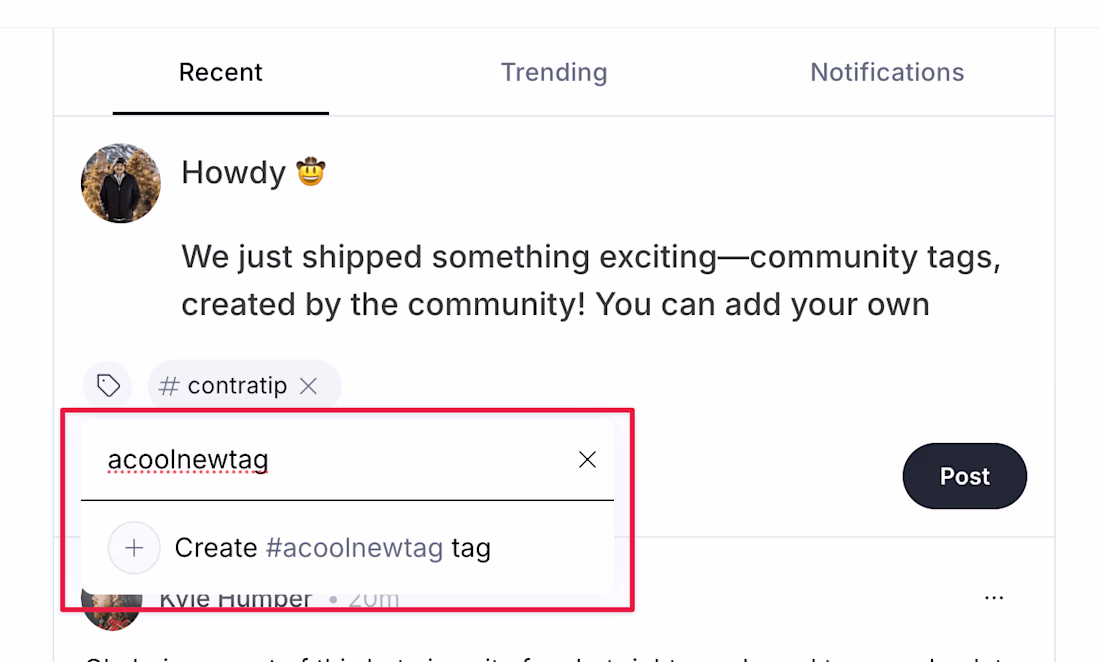Go to the Notifications tab
Screen dimensions: 1100x662
pos(887,73)
